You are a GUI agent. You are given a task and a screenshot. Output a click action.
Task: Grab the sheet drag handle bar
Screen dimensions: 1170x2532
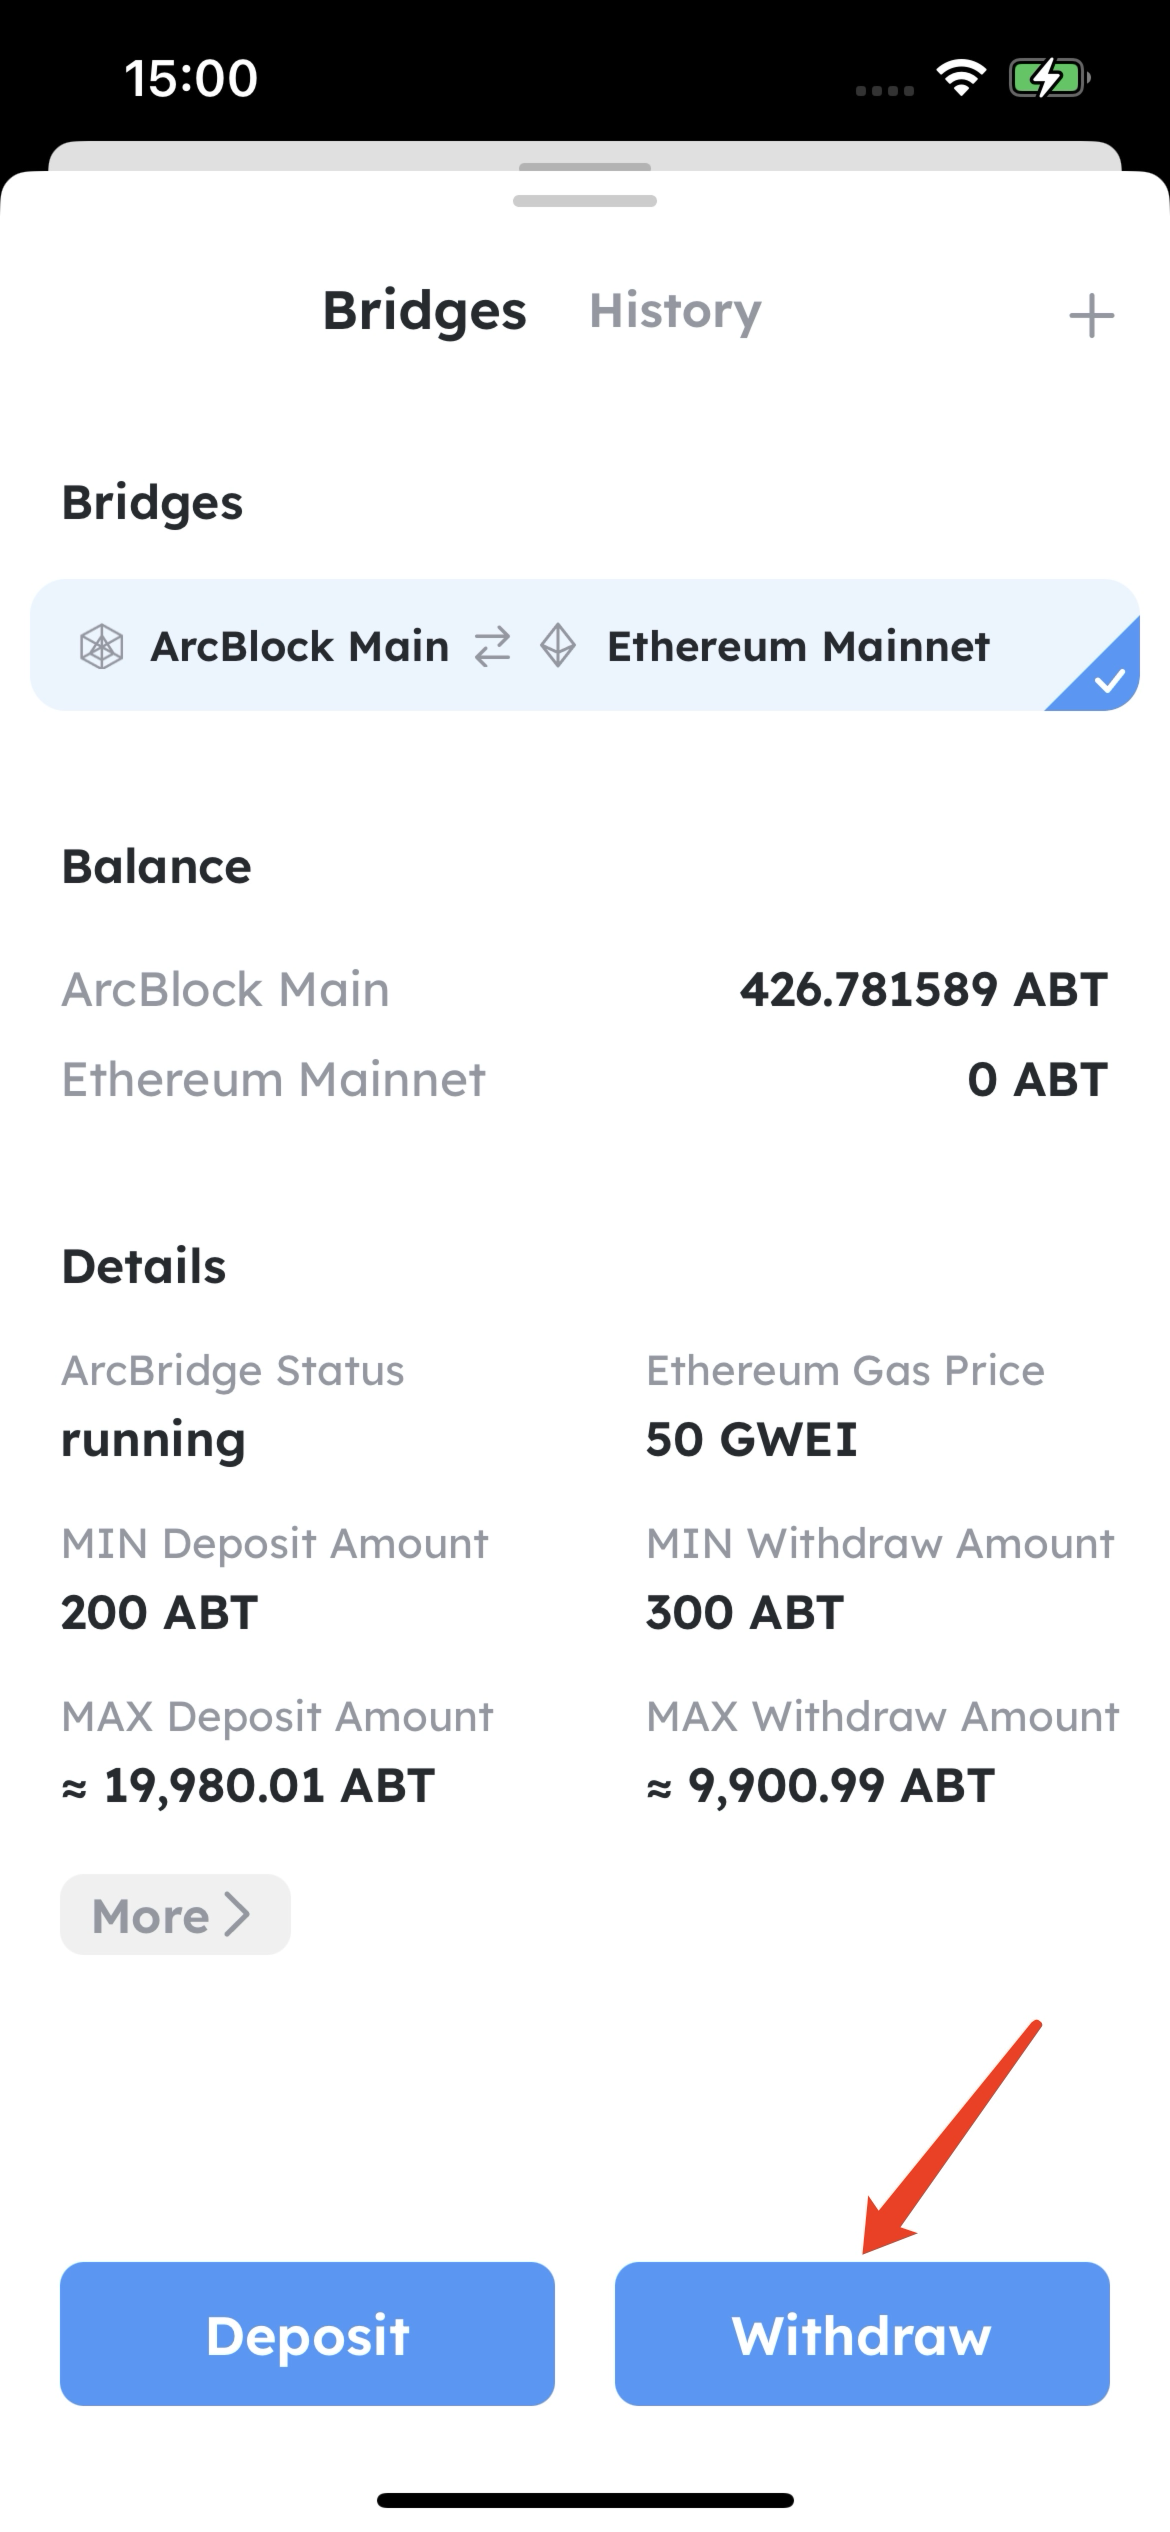point(585,200)
